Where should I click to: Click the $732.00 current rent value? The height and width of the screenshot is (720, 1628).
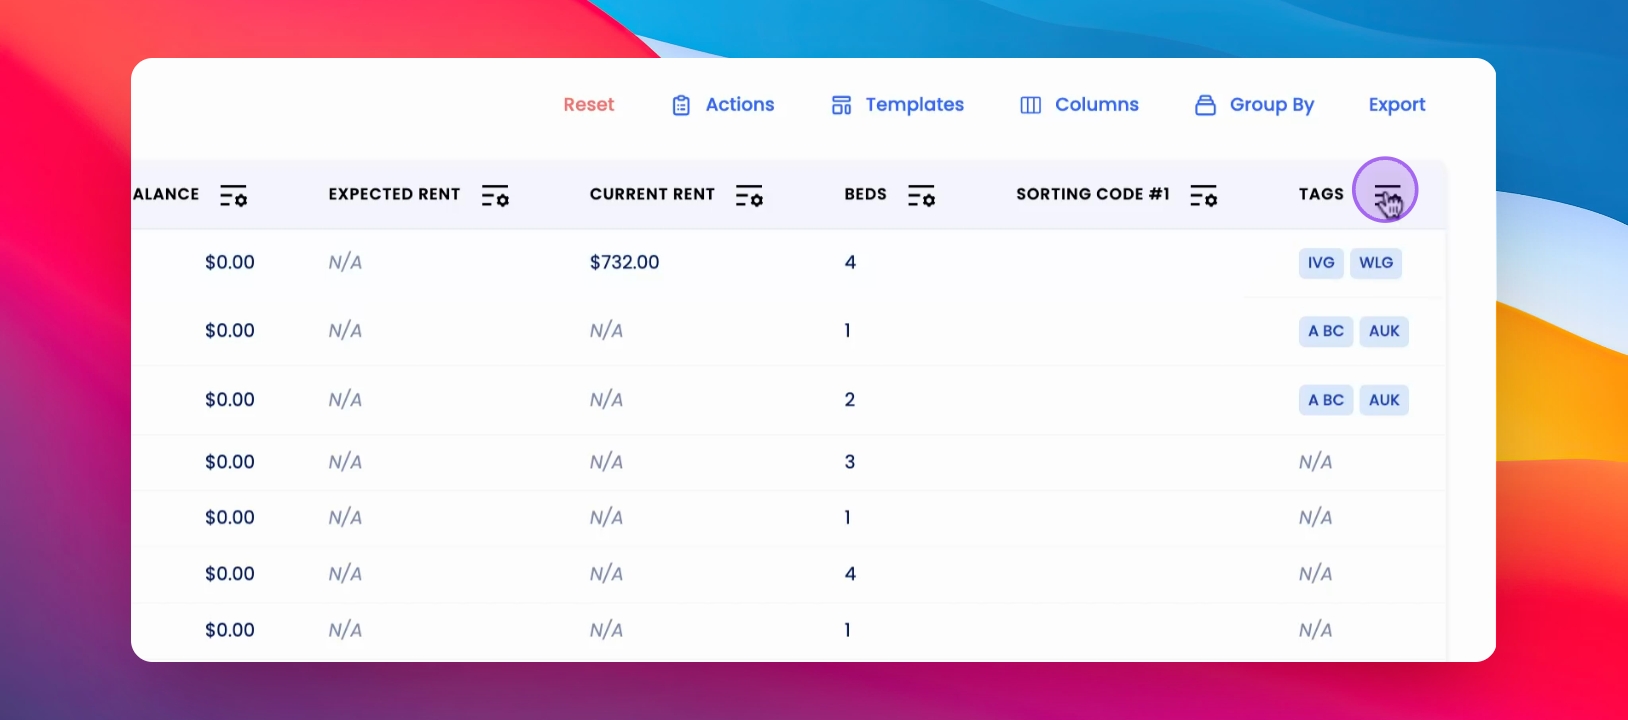[x=624, y=262]
